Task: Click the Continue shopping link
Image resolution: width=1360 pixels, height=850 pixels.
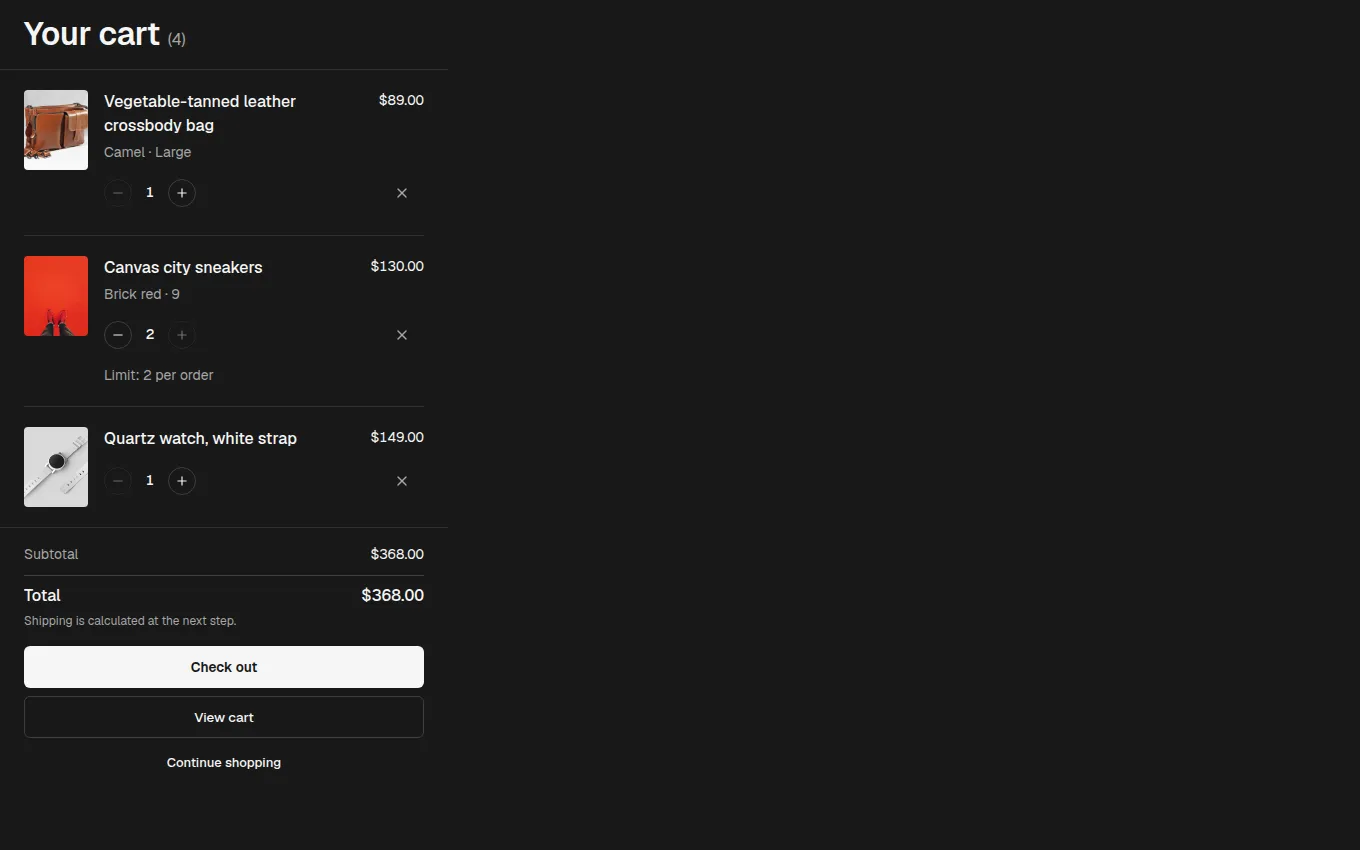Action: (x=224, y=763)
